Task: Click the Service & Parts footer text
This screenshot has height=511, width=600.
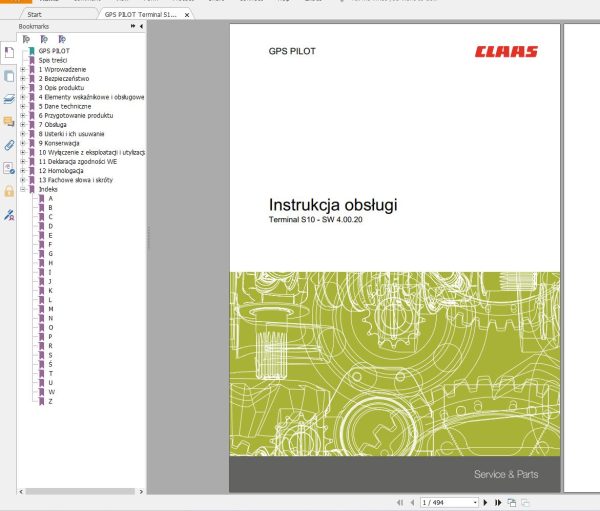Action: (506, 474)
